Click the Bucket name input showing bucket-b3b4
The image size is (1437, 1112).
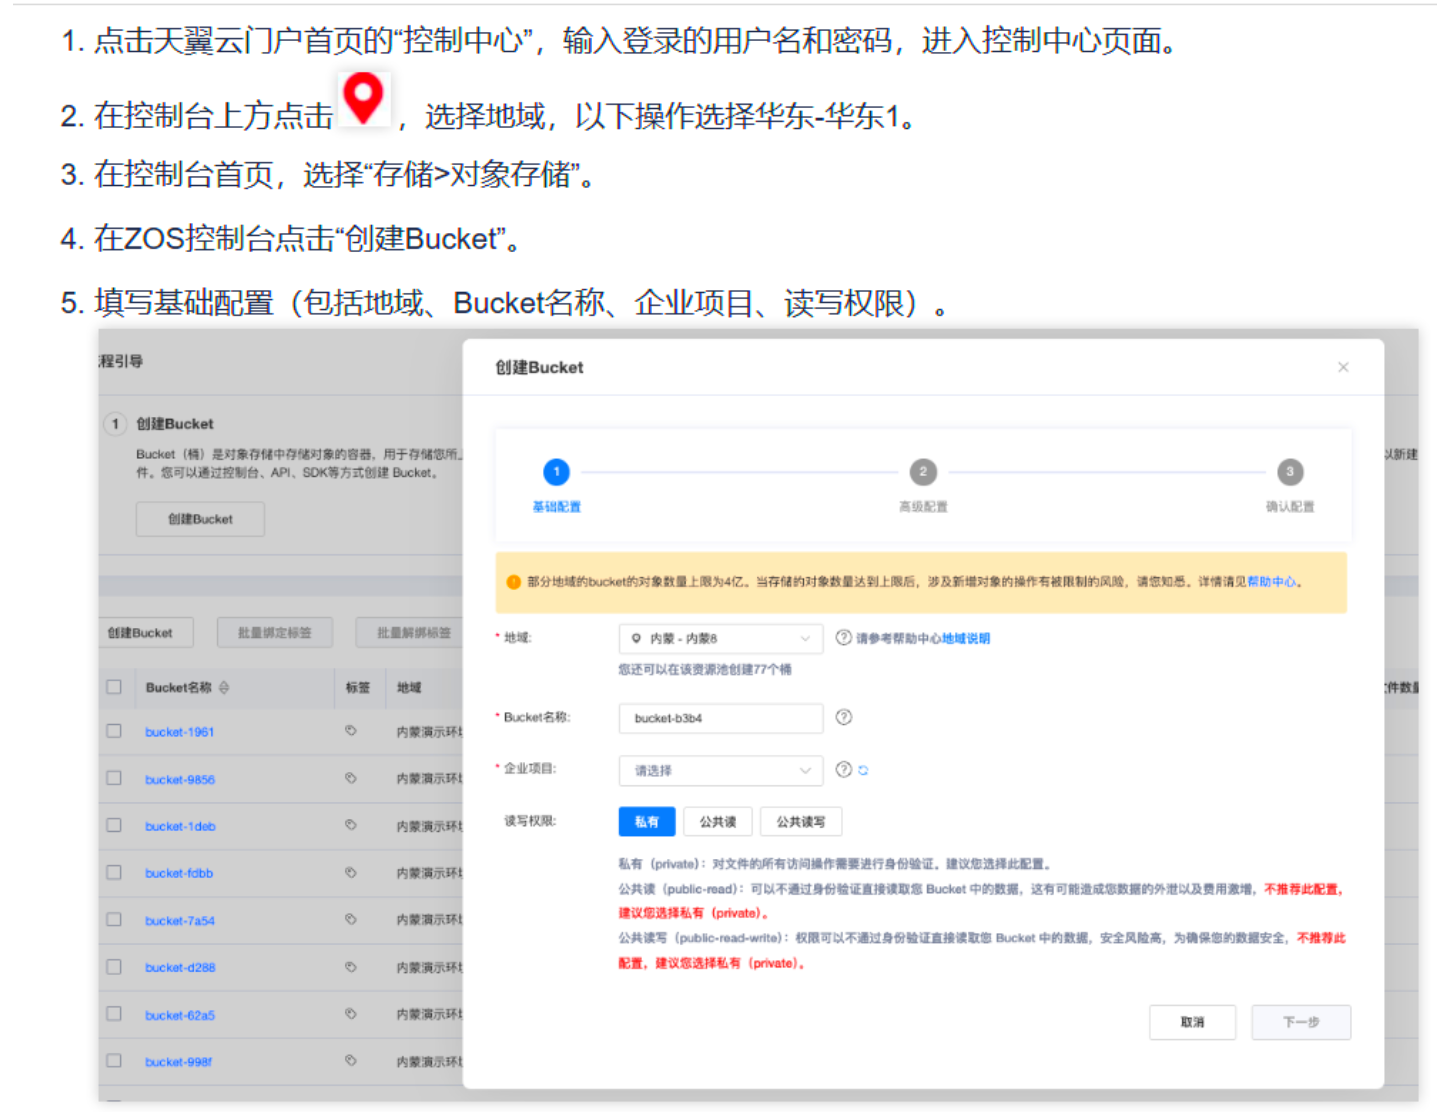[x=720, y=717]
